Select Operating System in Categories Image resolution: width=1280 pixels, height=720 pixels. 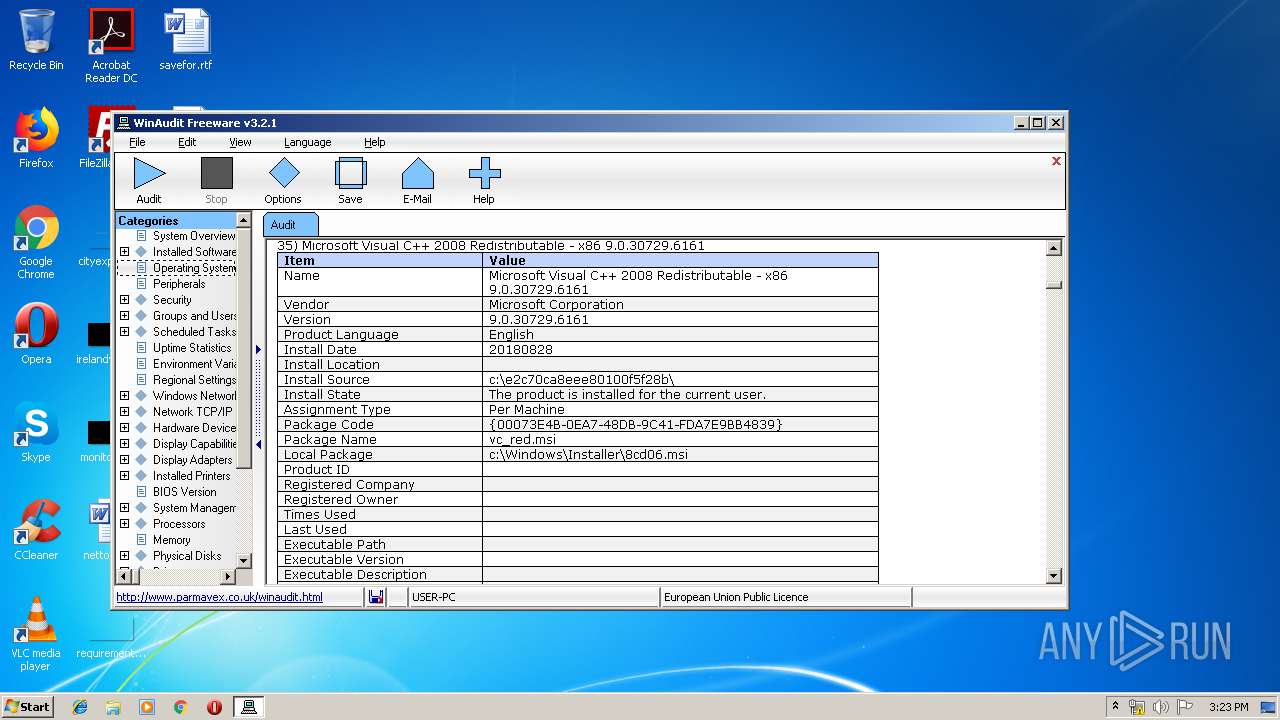(x=194, y=268)
